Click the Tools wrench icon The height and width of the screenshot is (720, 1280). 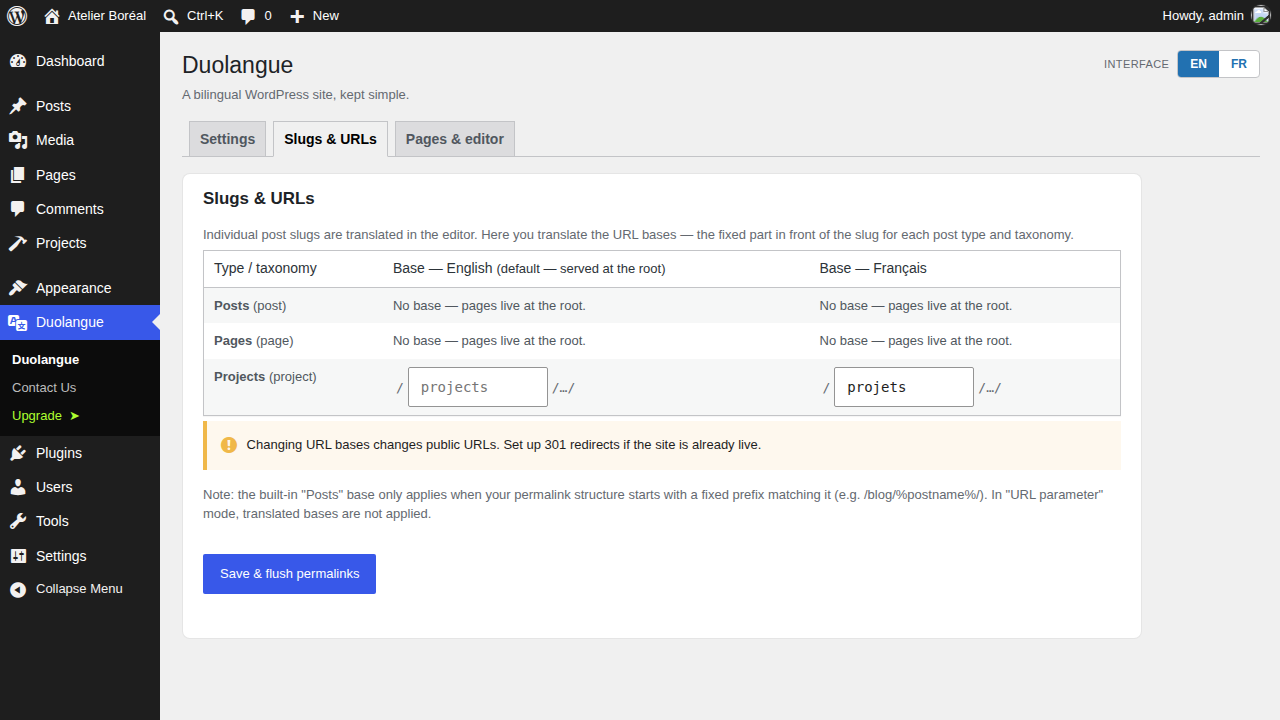[x=18, y=521]
